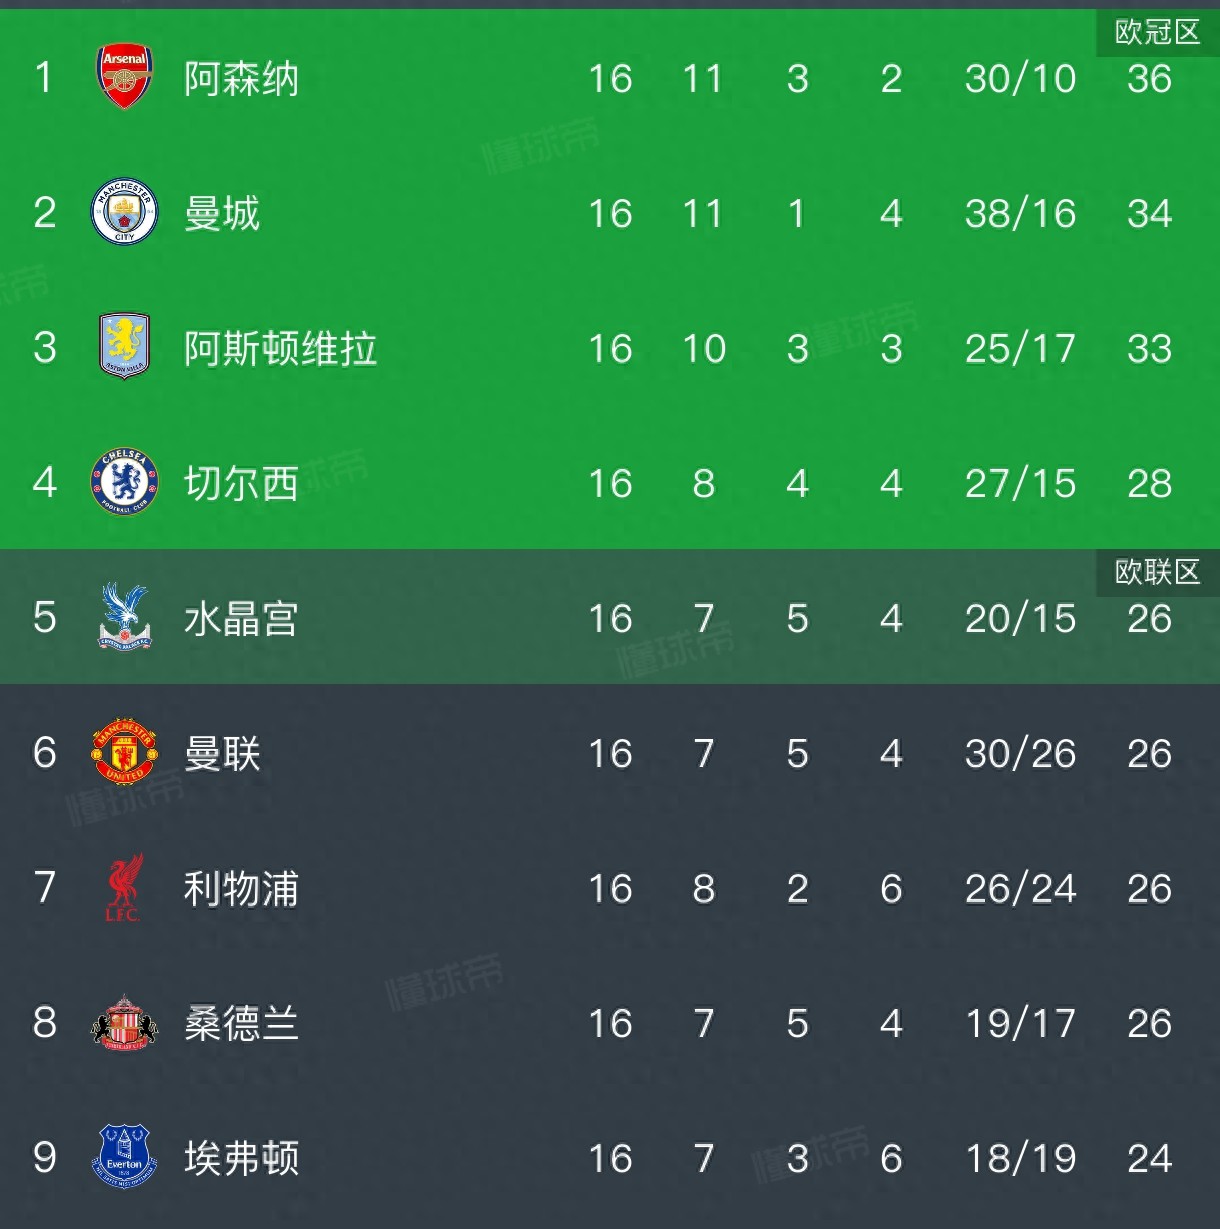Click the Everton club badge
Image resolution: width=1220 pixels, height=1229 pixels.
tap(124, 1157)
